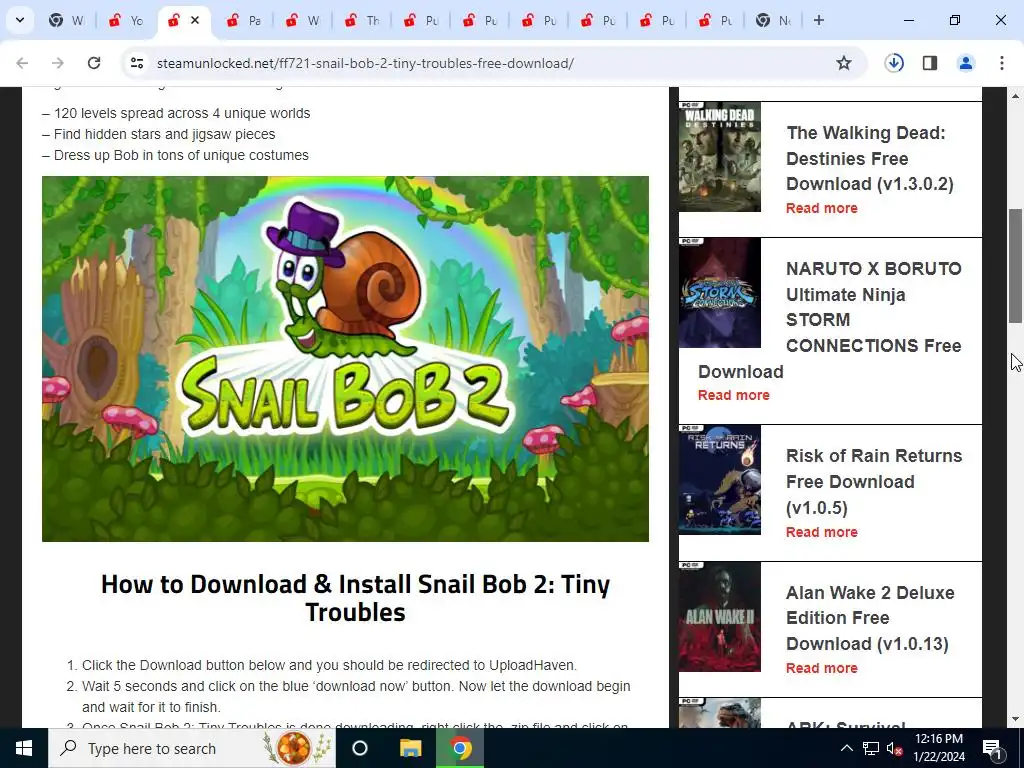Go forward to next page
This screenshot has height=768, width=1024.
(58, 63)
